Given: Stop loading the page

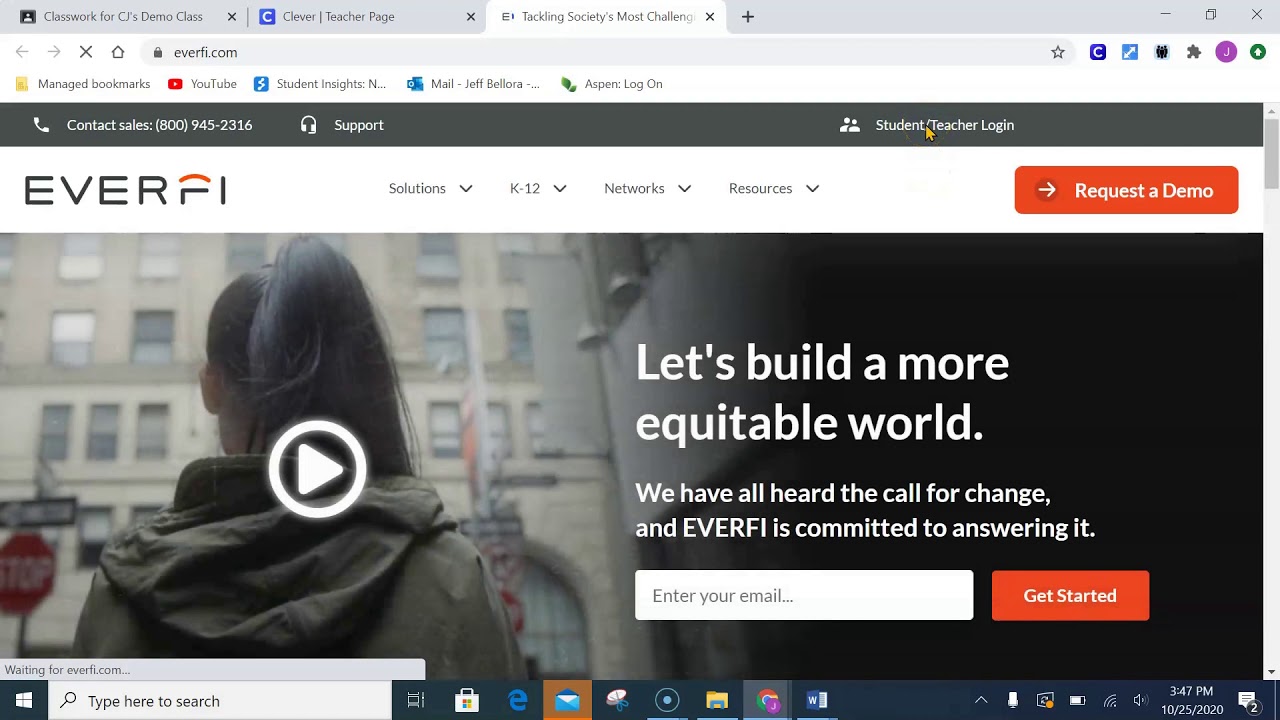Looking at the screenshot, I should point(86,52).
